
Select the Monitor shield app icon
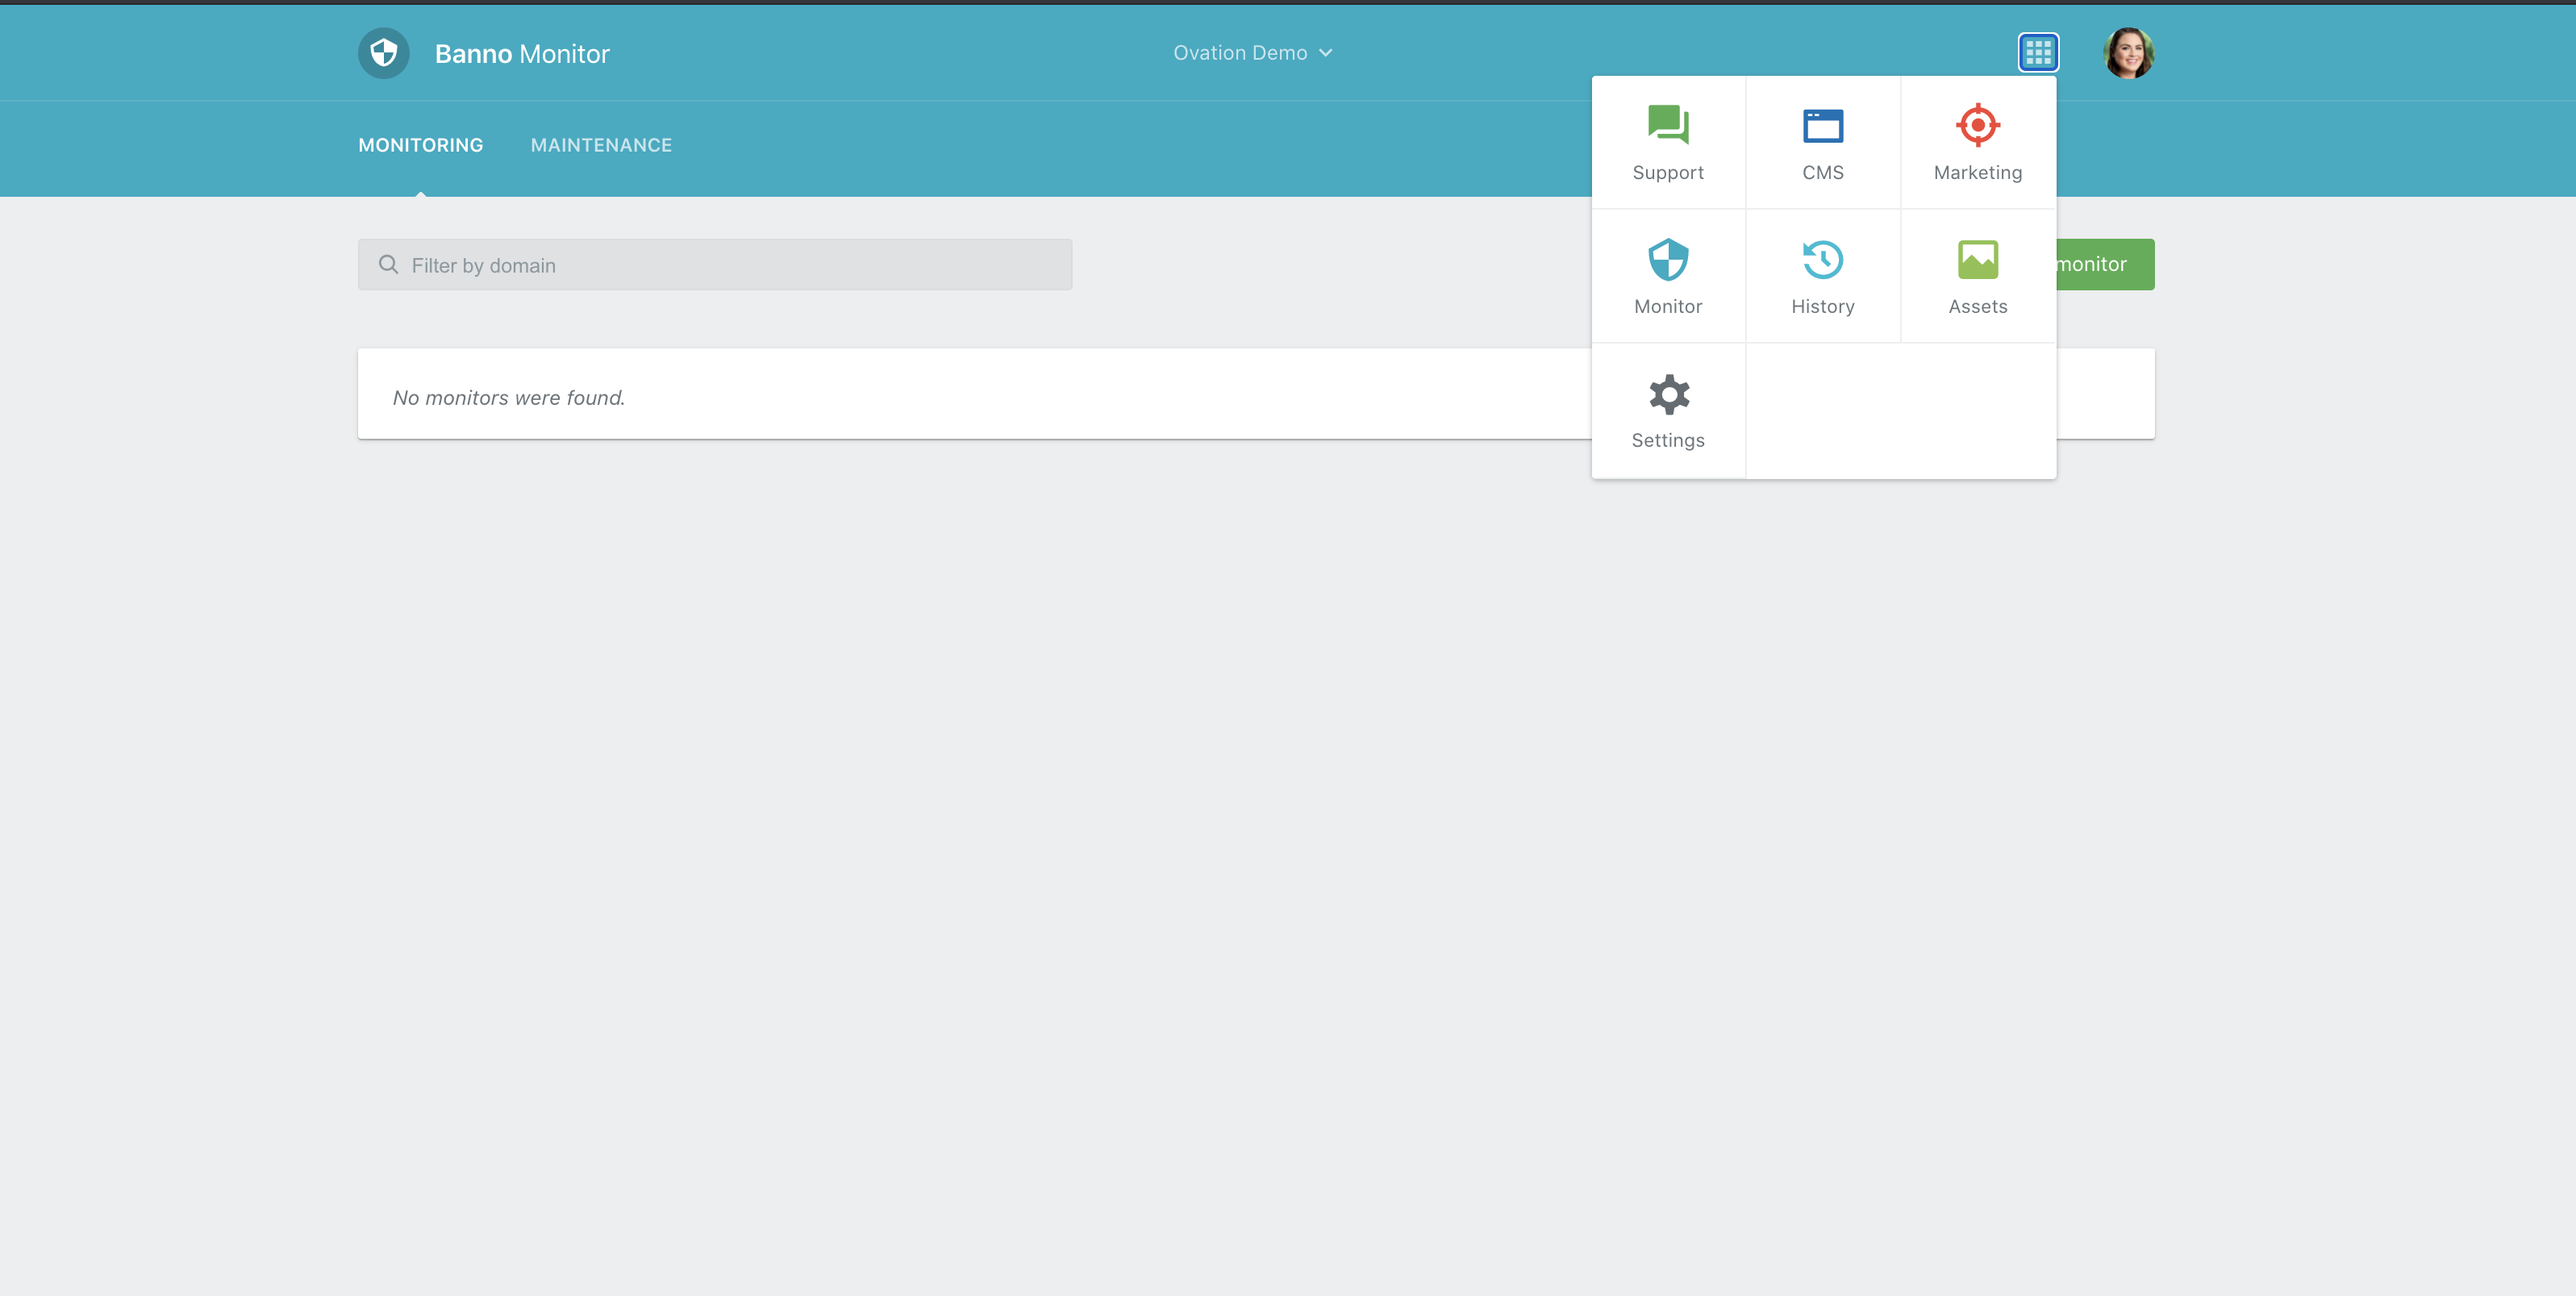tap(1667, 260)
